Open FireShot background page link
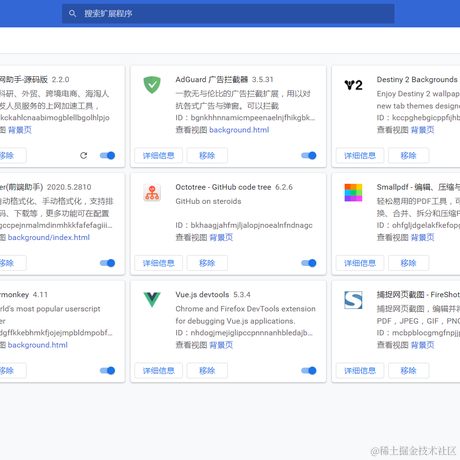Screen dimensions: 460x460 pyautogui.click(x=422, y=345)
